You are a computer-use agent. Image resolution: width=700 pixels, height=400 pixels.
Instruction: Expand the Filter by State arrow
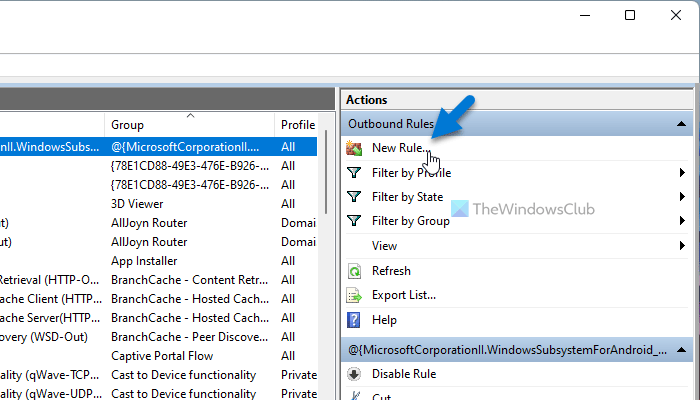coord(682,197)
